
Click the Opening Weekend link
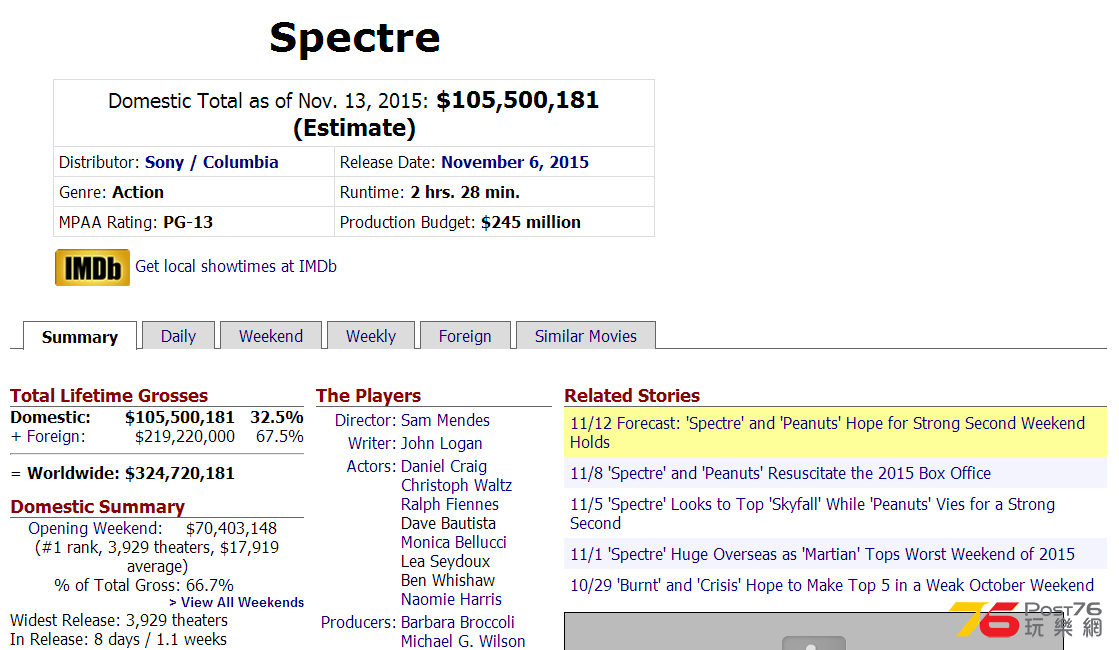pyautogui.click(x=95, y=528)
